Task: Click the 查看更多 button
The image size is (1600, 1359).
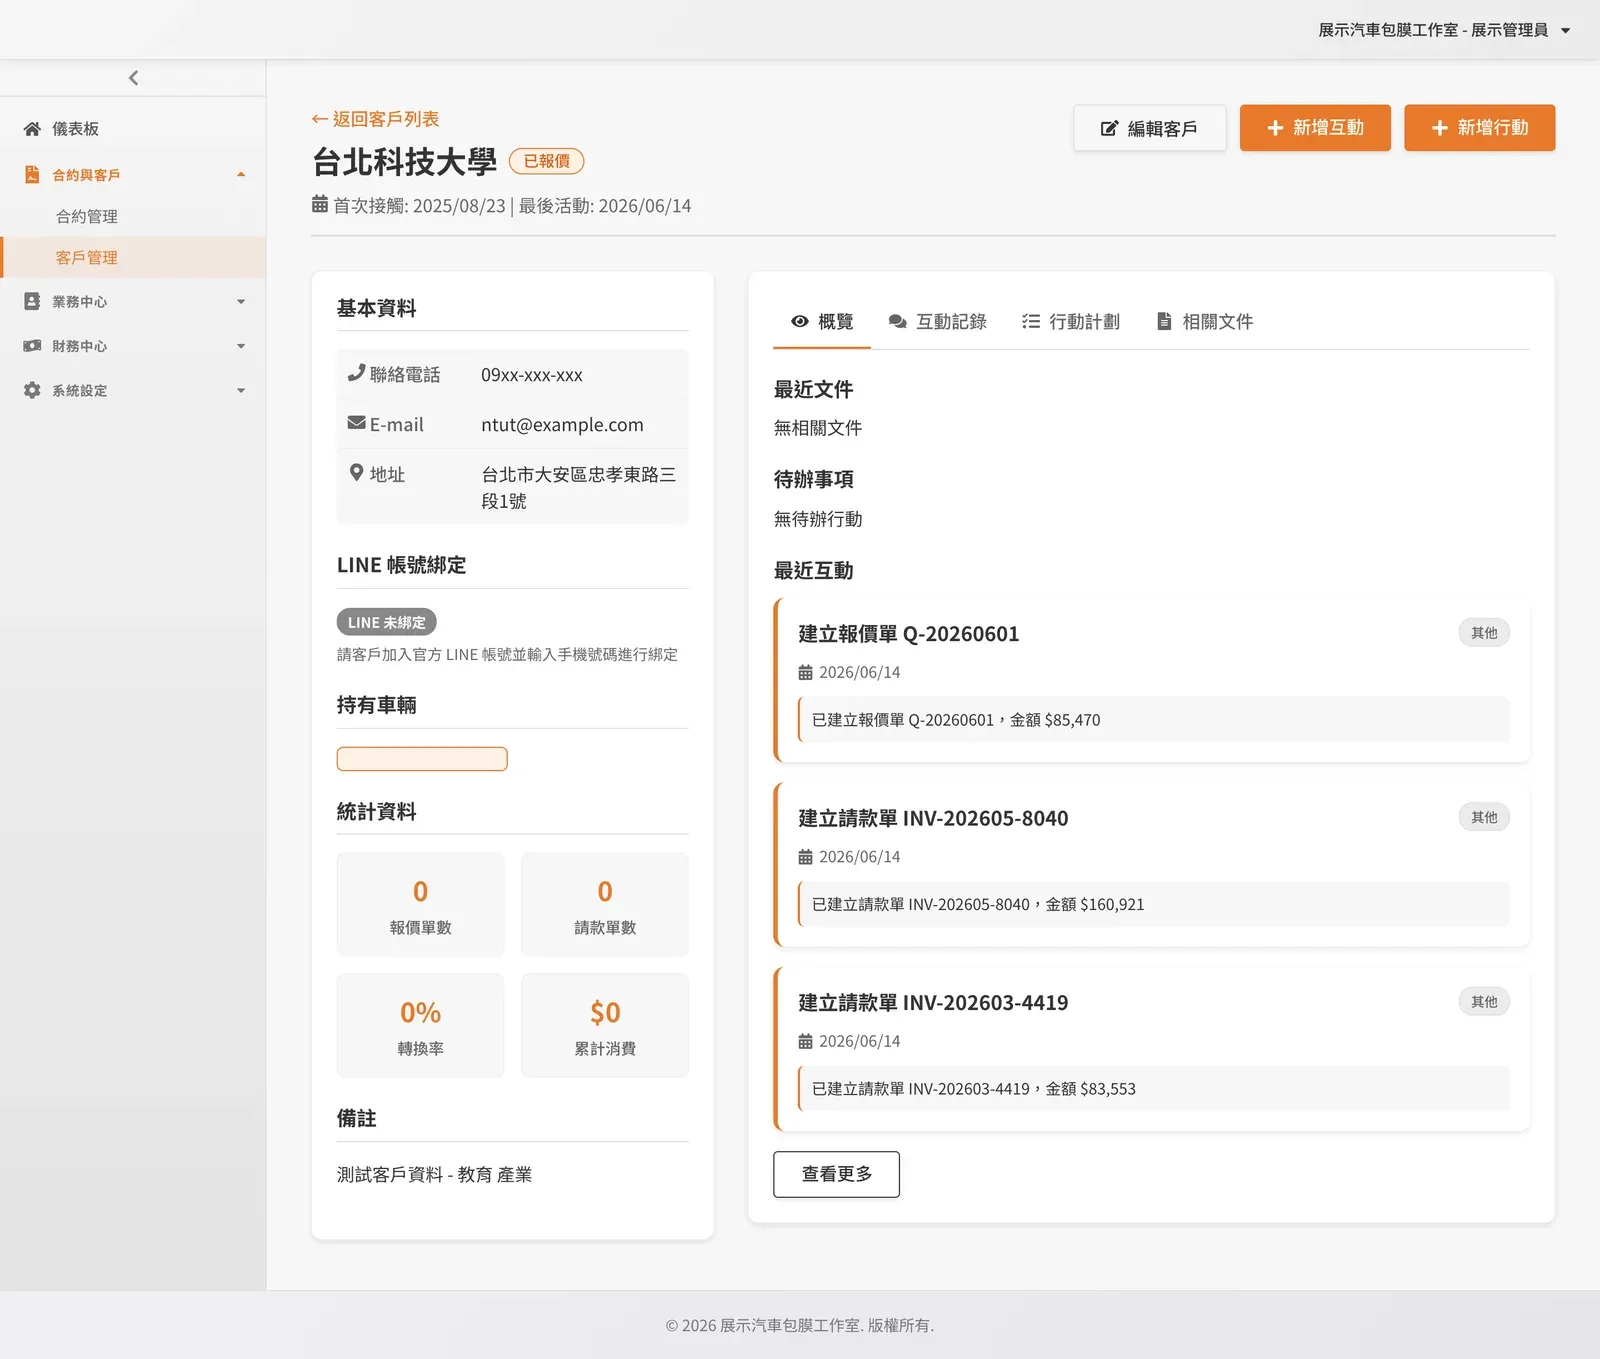Action: tap(836, 1174)
